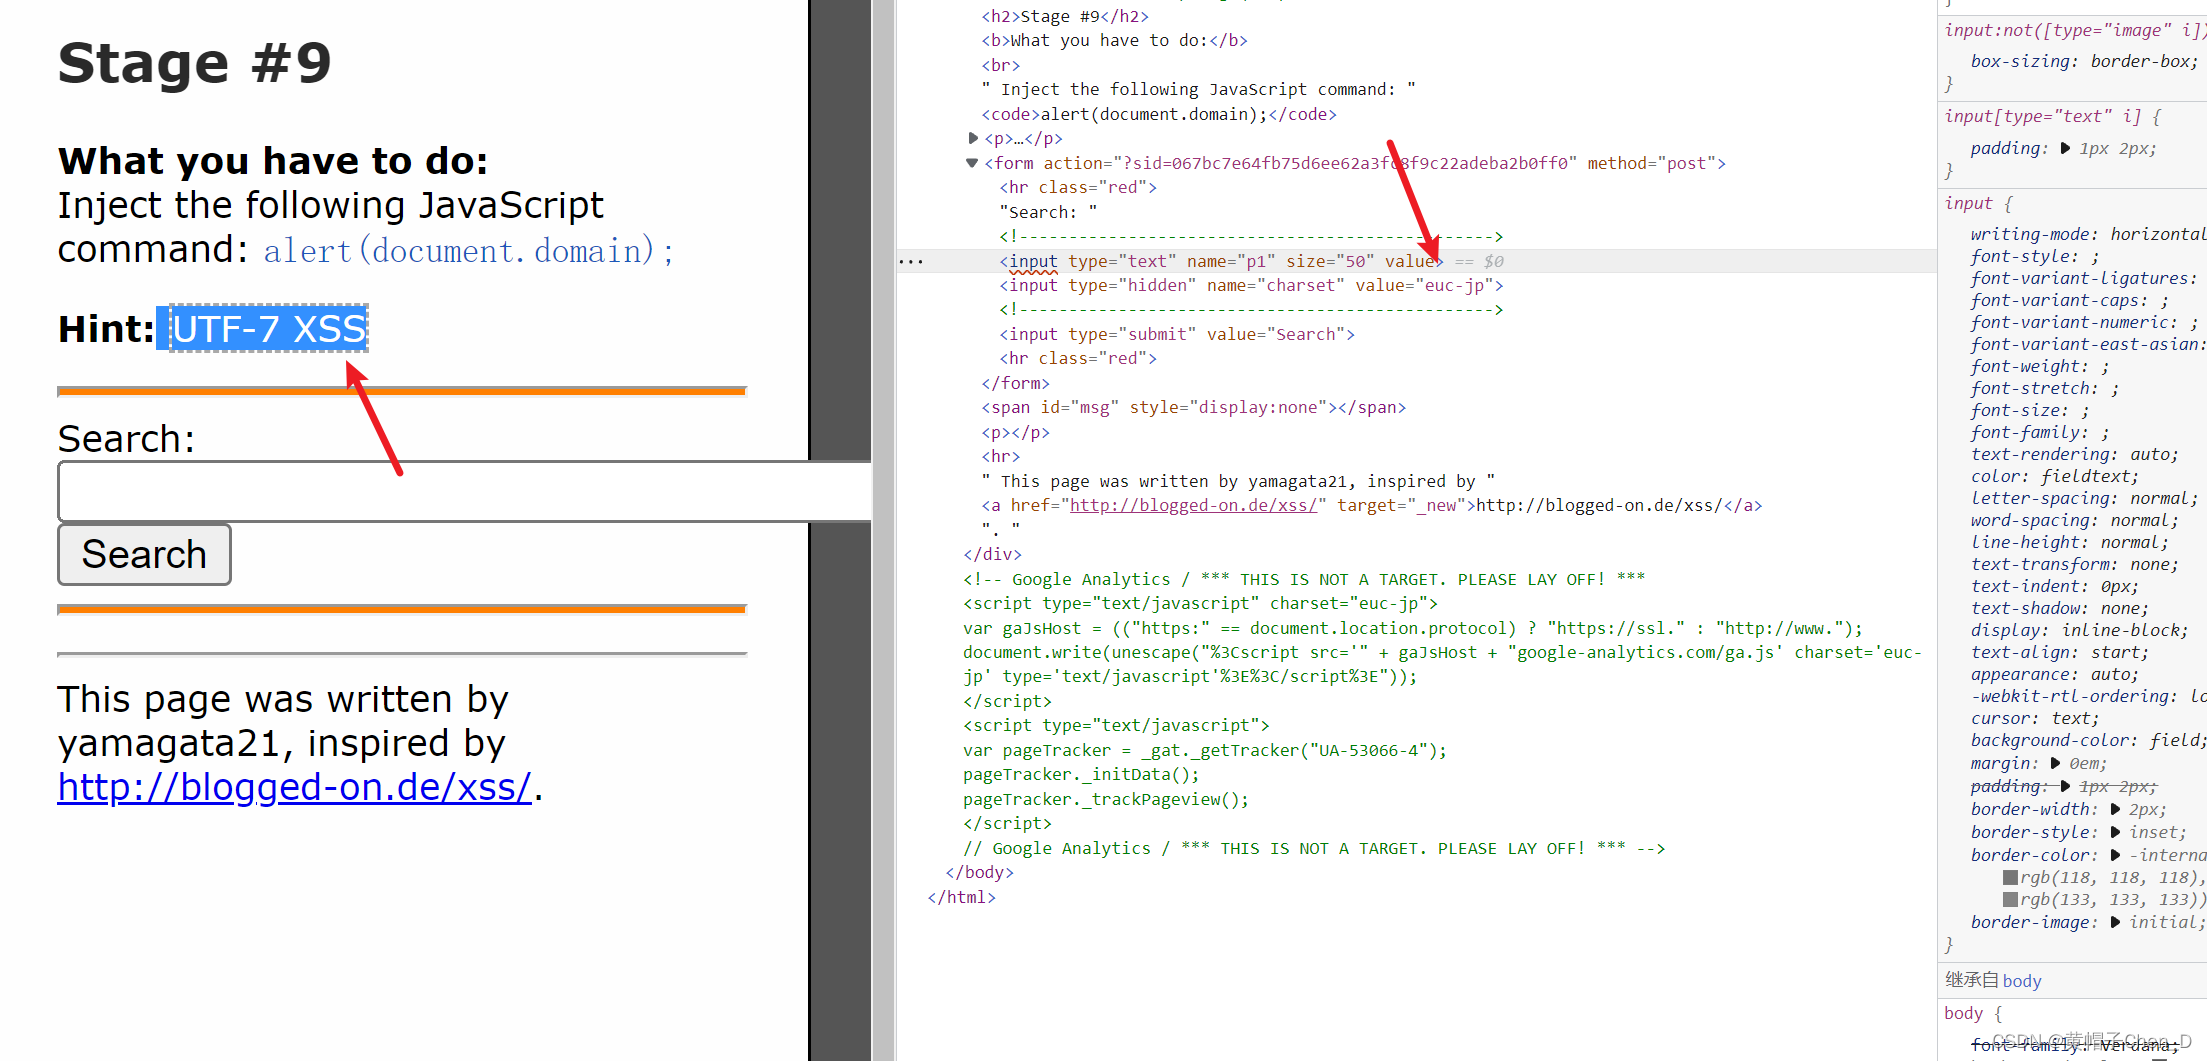The image size is (2207, 1061).
Task: Select the closing </form> tag line
Action: coord(1015,384)
